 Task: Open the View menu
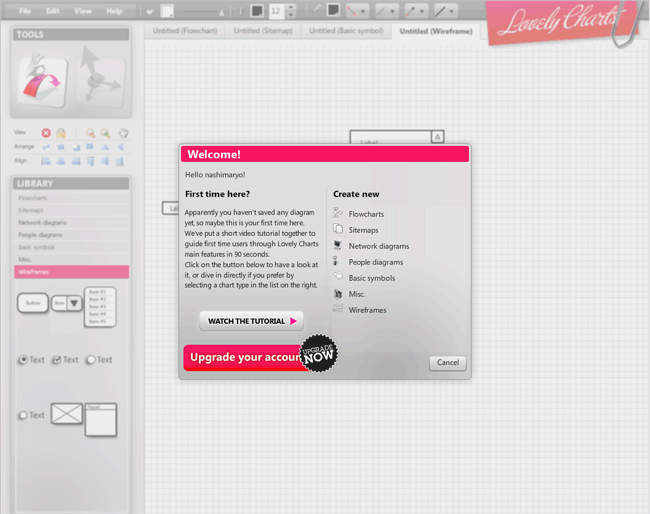pyautogui.click(x=82, y=11)
